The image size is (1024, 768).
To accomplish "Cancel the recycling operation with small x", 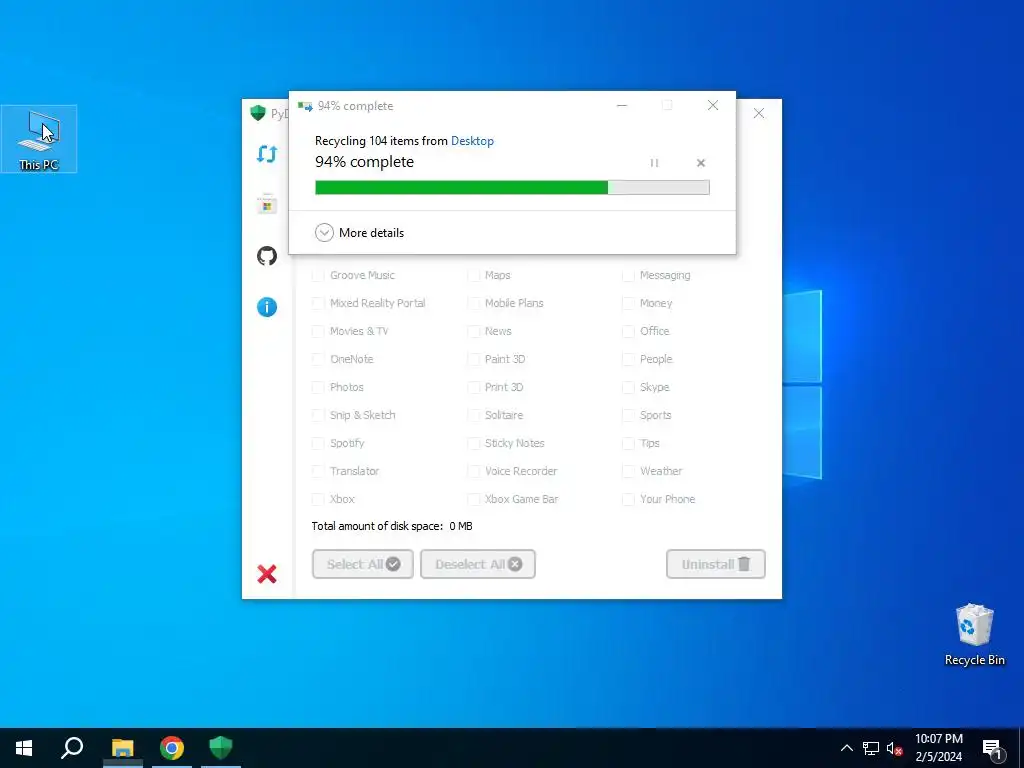I will point(701,163).
